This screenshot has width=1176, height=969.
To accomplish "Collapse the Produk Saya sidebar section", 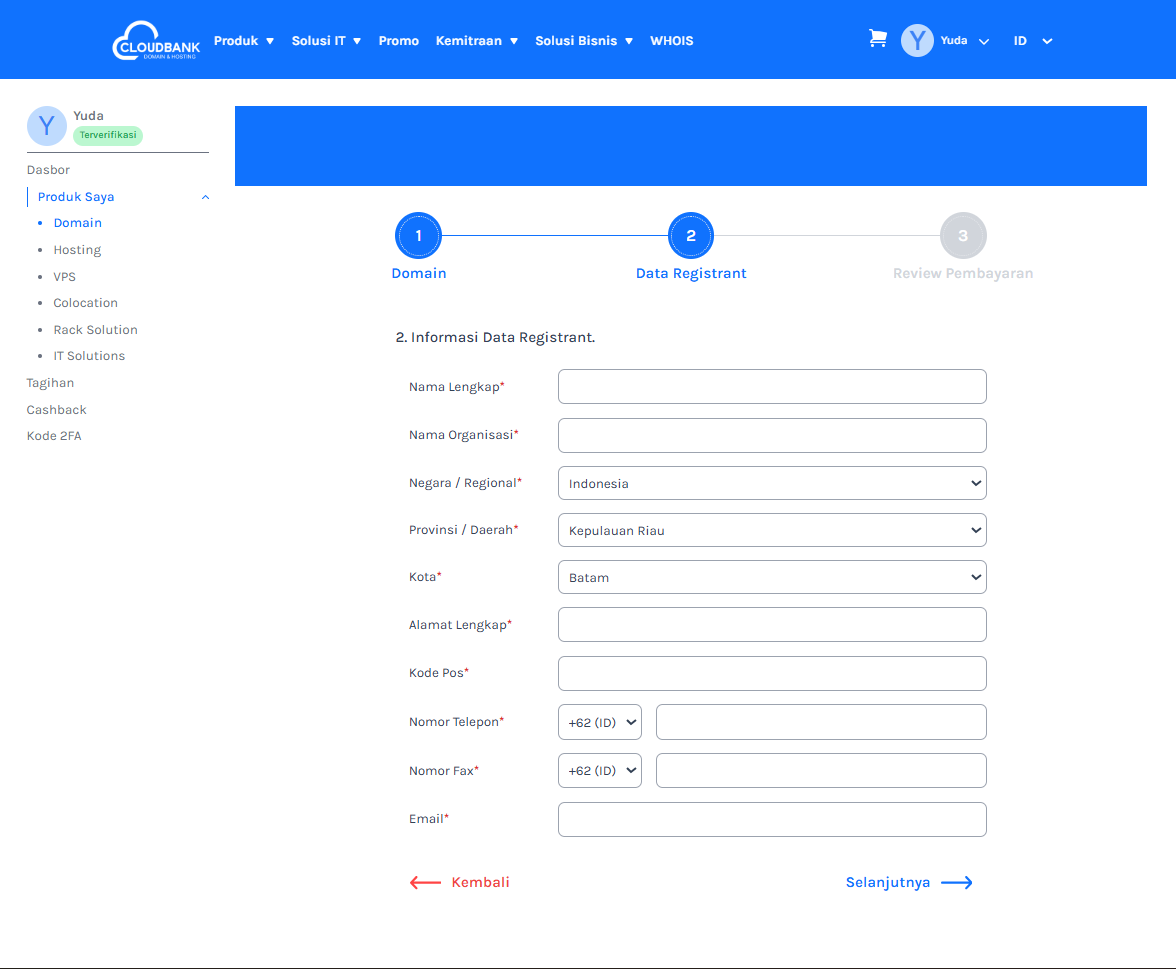I will [x=205, y=197].
